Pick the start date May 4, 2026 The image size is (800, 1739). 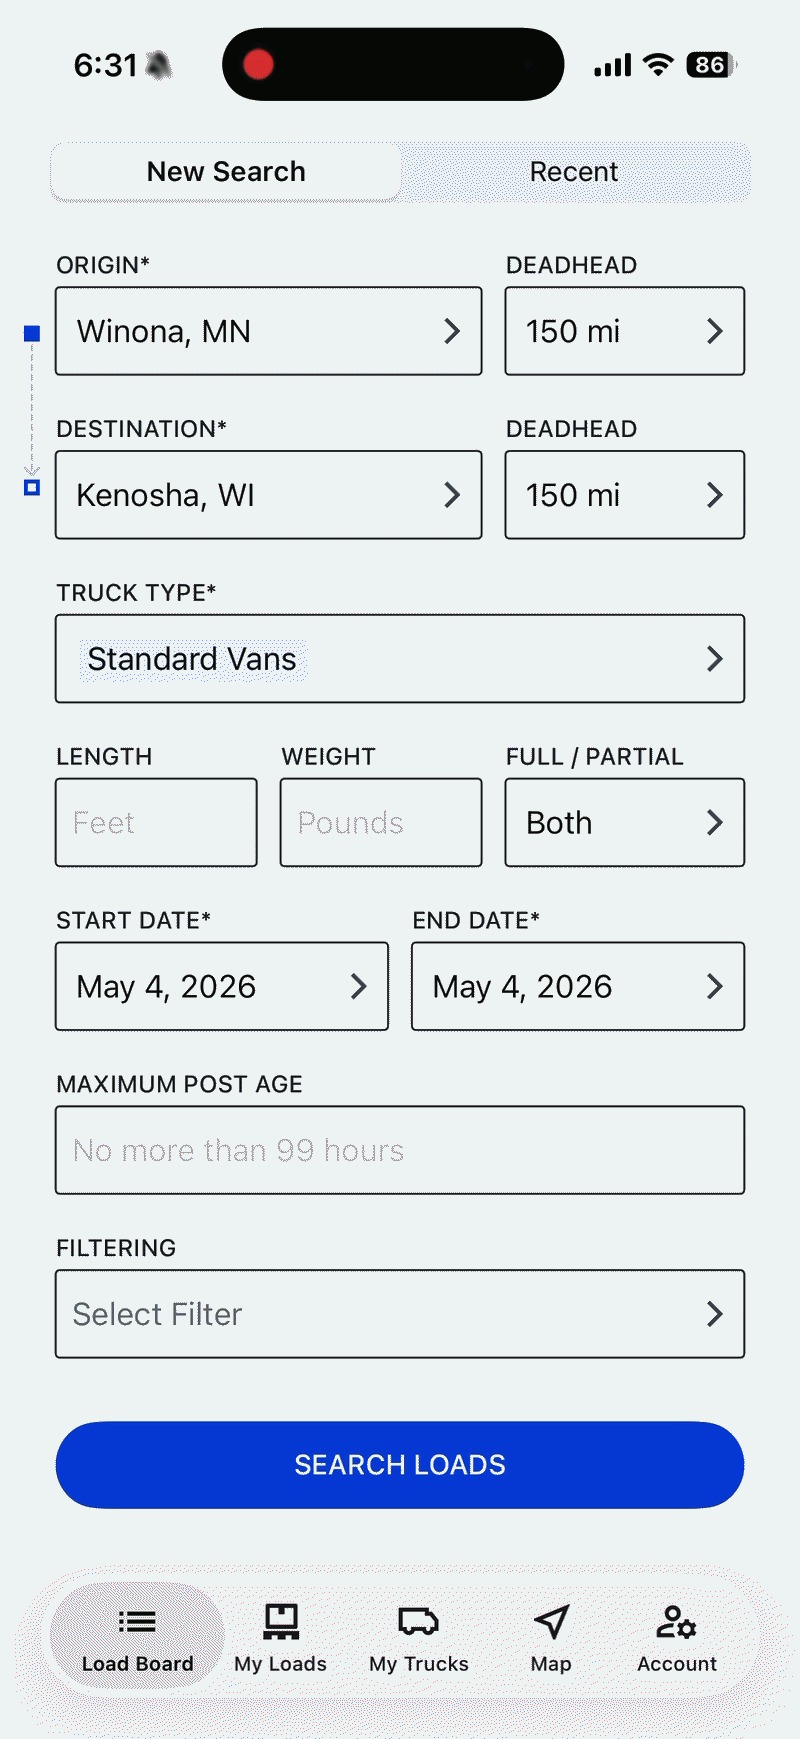tap(222, 987)
